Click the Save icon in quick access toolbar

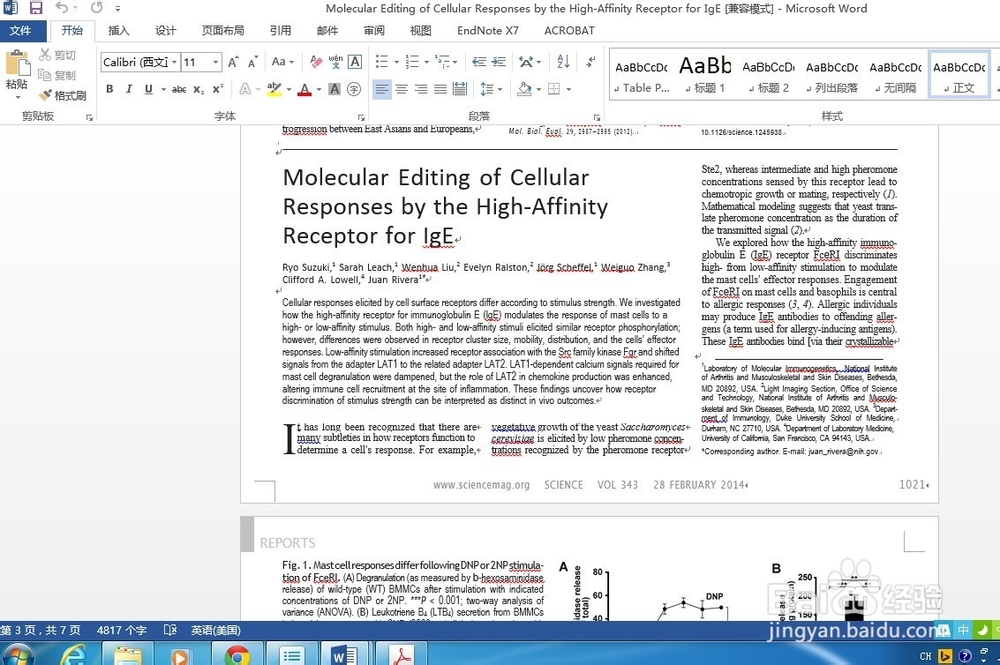click(36, 8)
